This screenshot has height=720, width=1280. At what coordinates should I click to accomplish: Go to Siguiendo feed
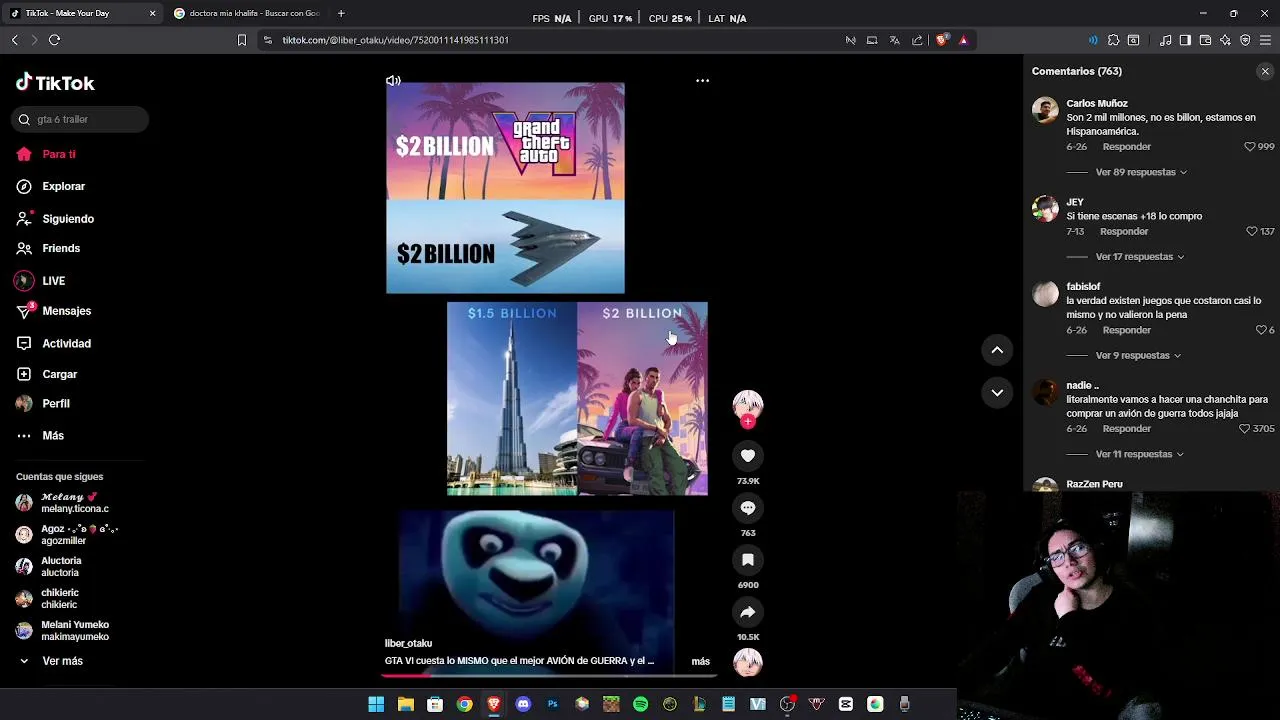55,218
